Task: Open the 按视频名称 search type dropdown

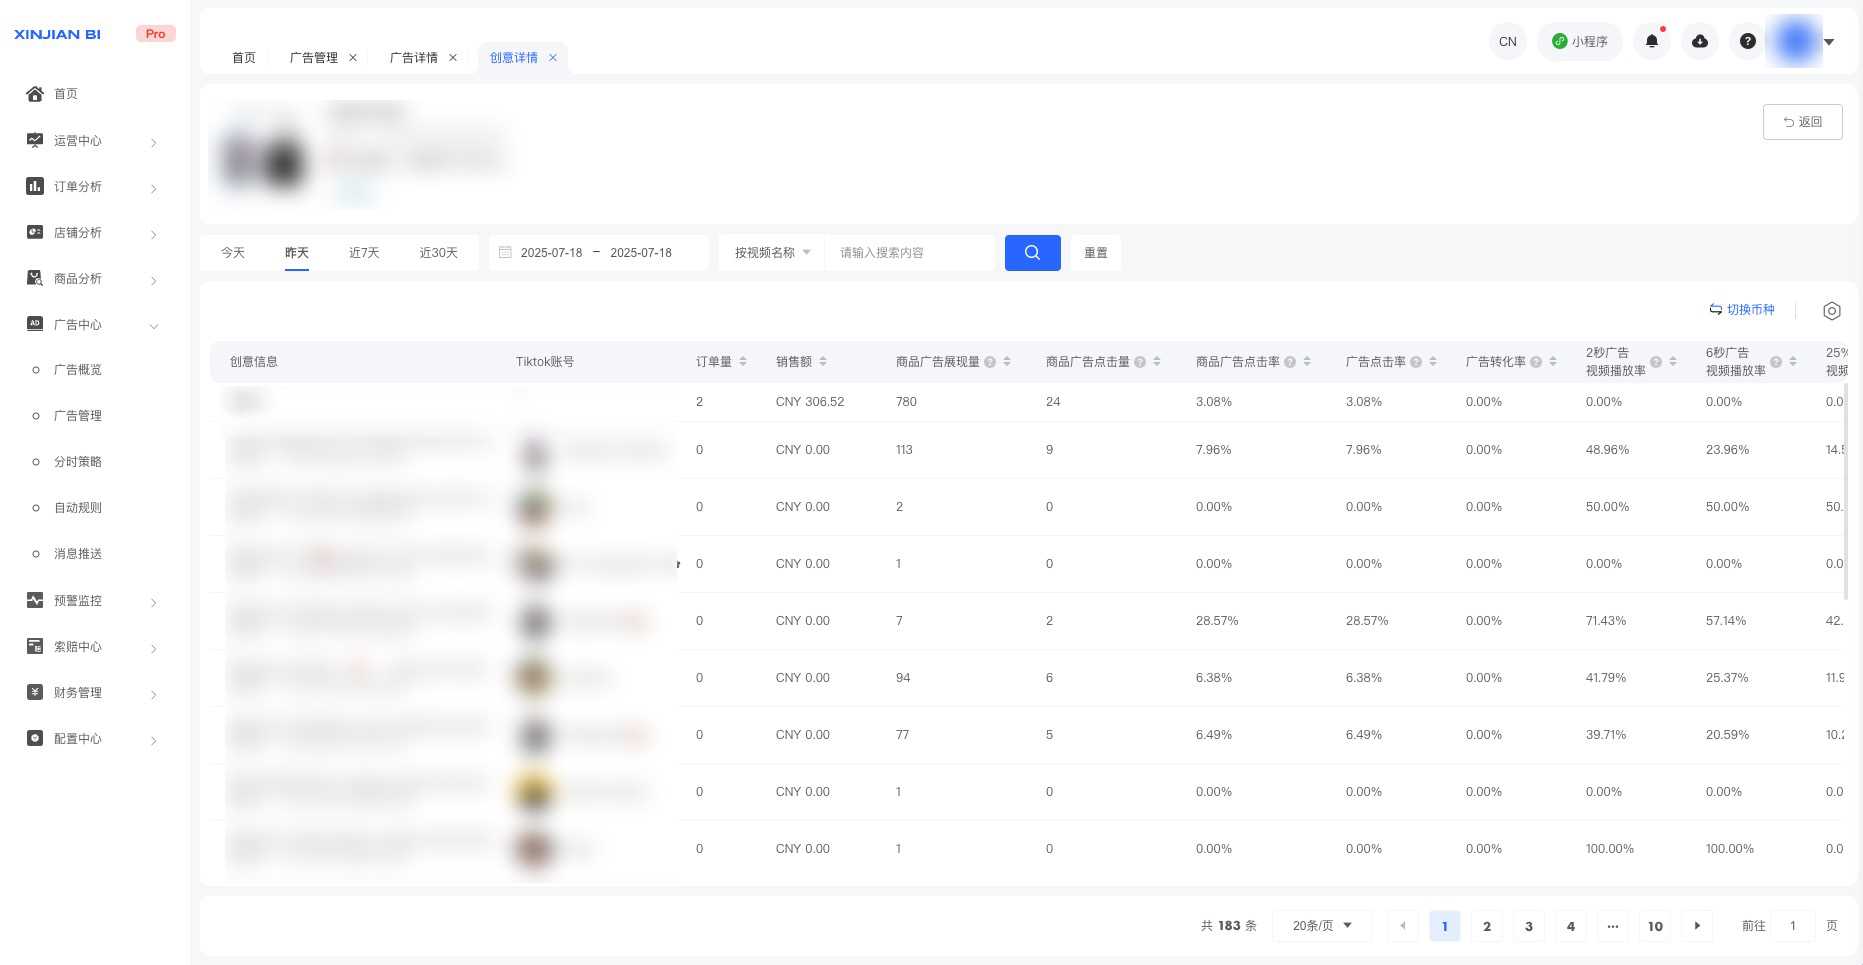Action: click(772, 252)
